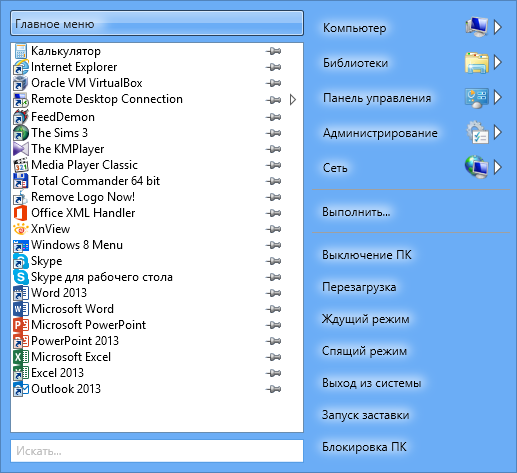Choose Выключение ПК
The image size is (517, 473).
pos(367,255)
